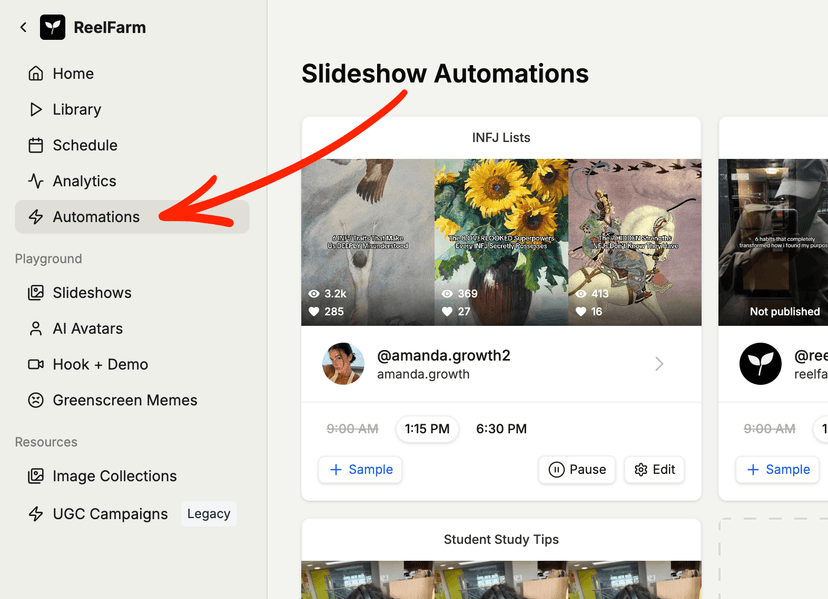
Task: Edit the INFJ Lists automation
Action: 654,469
